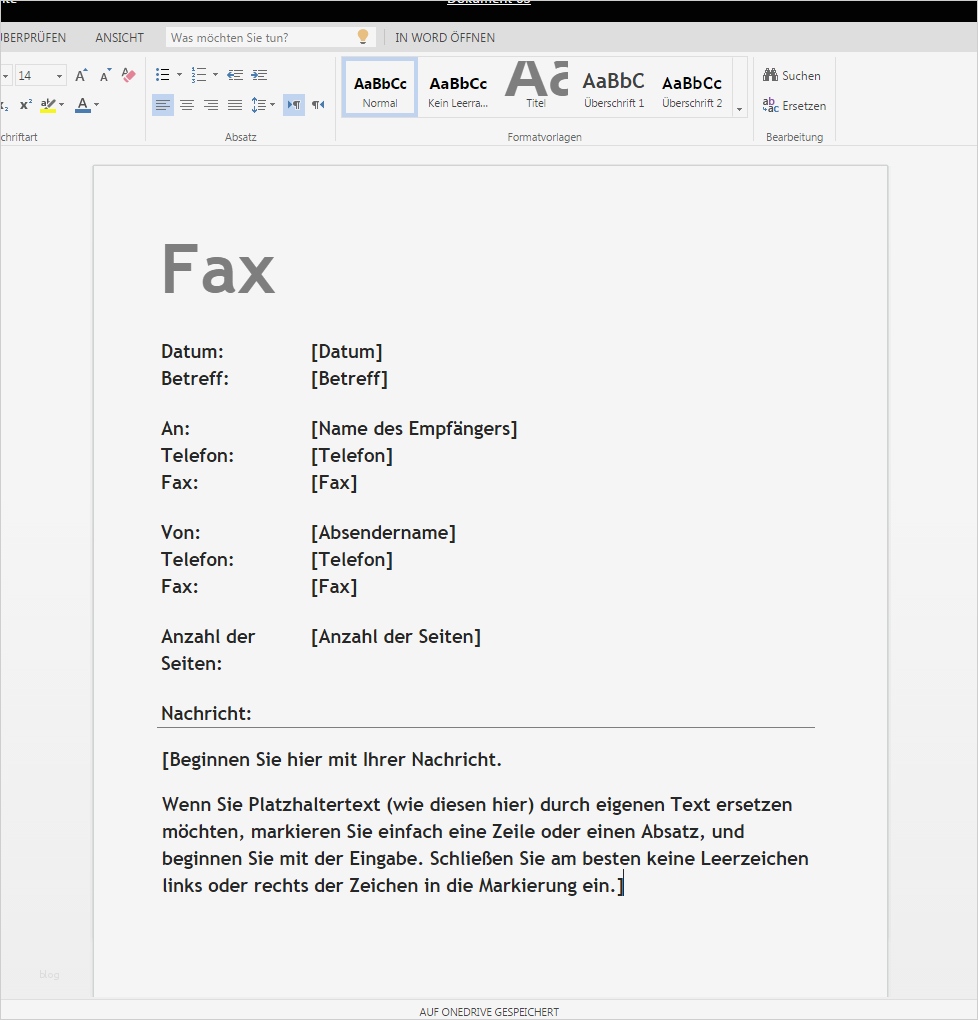Open the line spacing dropdown
Image resolution: width=978 pixels, height=1020 pixels.
tap(261, 105)
